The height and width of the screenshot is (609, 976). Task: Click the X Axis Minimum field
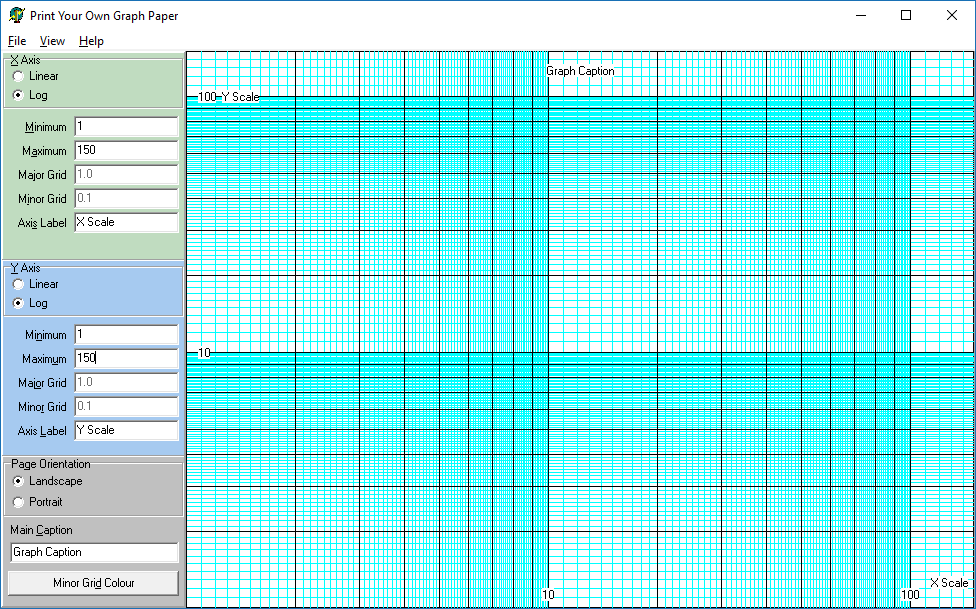126,127
